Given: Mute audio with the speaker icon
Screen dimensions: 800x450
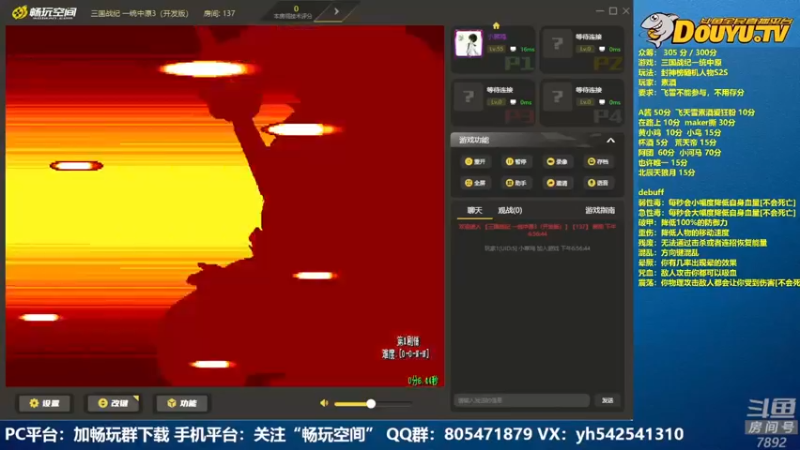Looking at the screenshot, I should (x=324, y=403).
